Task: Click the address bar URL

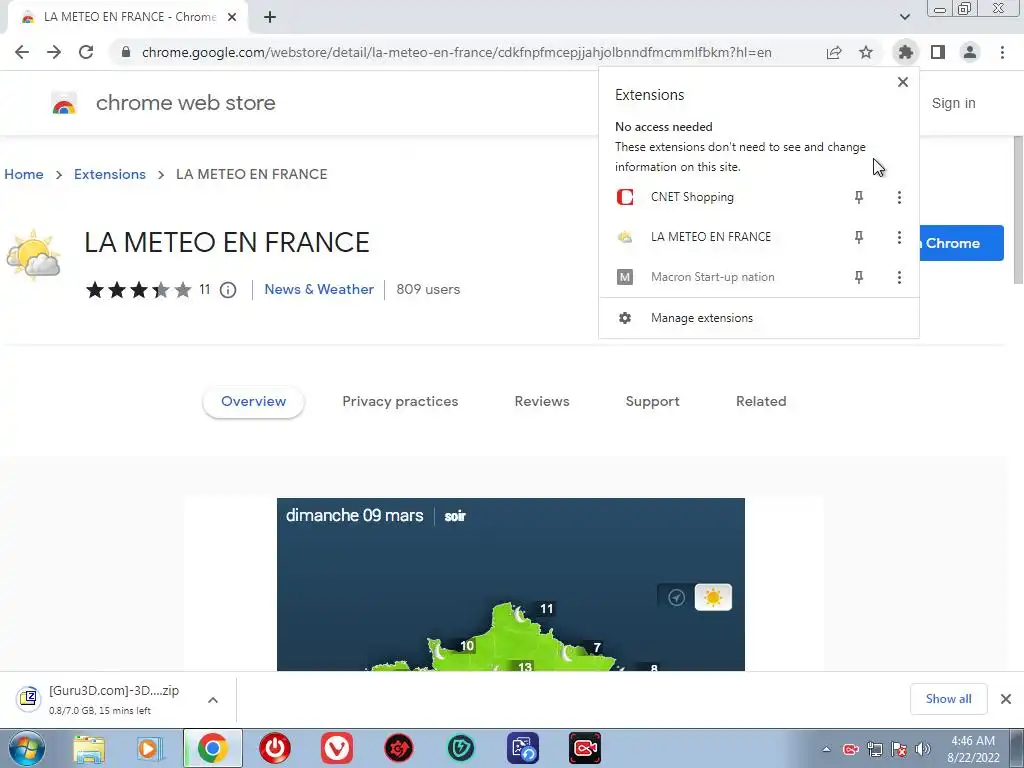Action: (x=456, y=52)
